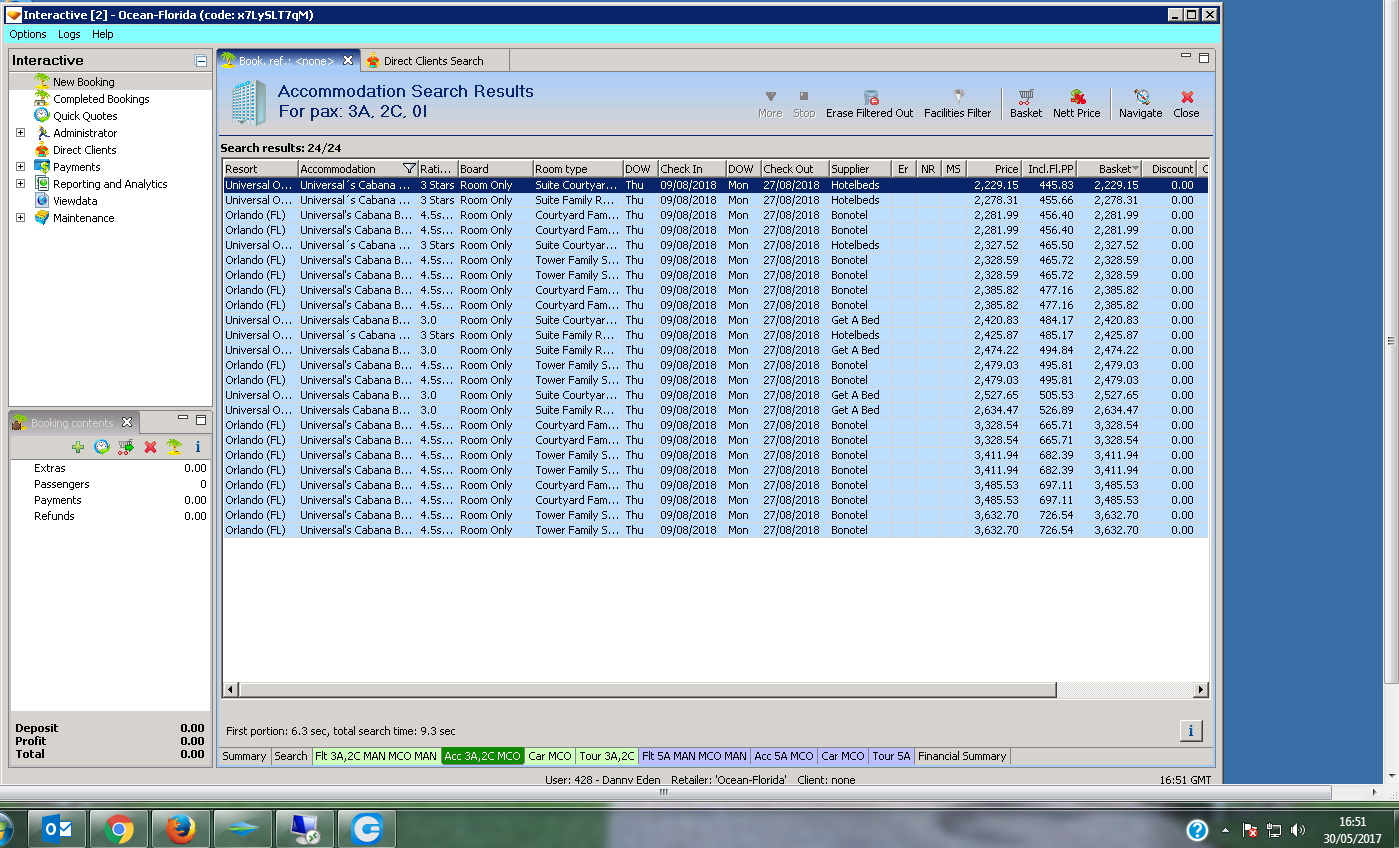Viewport: 1399px width, 848px height.
Task: Click the volume speaker icon in system tray
Action: point(1298,830)
